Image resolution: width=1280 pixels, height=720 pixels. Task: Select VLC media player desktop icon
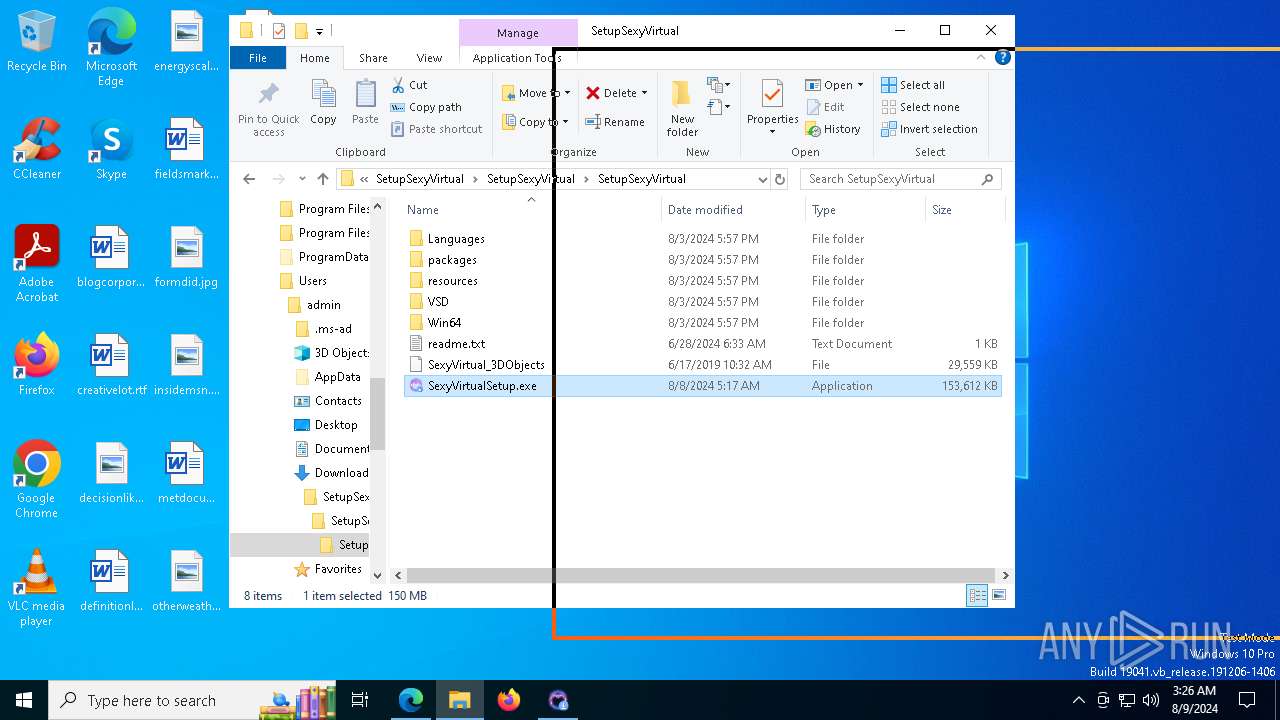pyautogui.click(x=36, y=588)
